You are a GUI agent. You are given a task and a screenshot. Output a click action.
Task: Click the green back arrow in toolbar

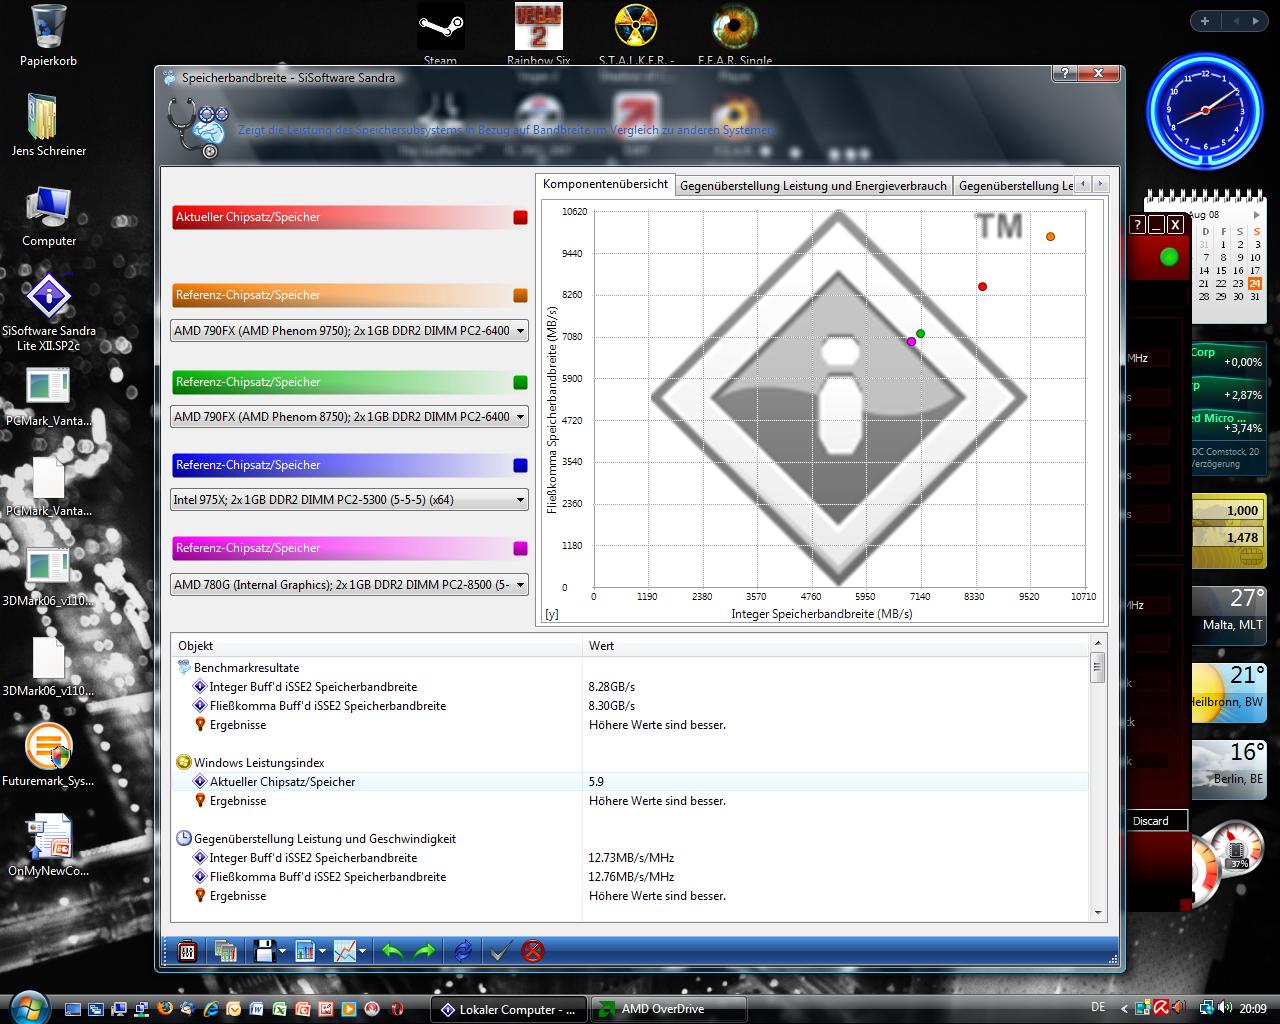click(392, 951)
